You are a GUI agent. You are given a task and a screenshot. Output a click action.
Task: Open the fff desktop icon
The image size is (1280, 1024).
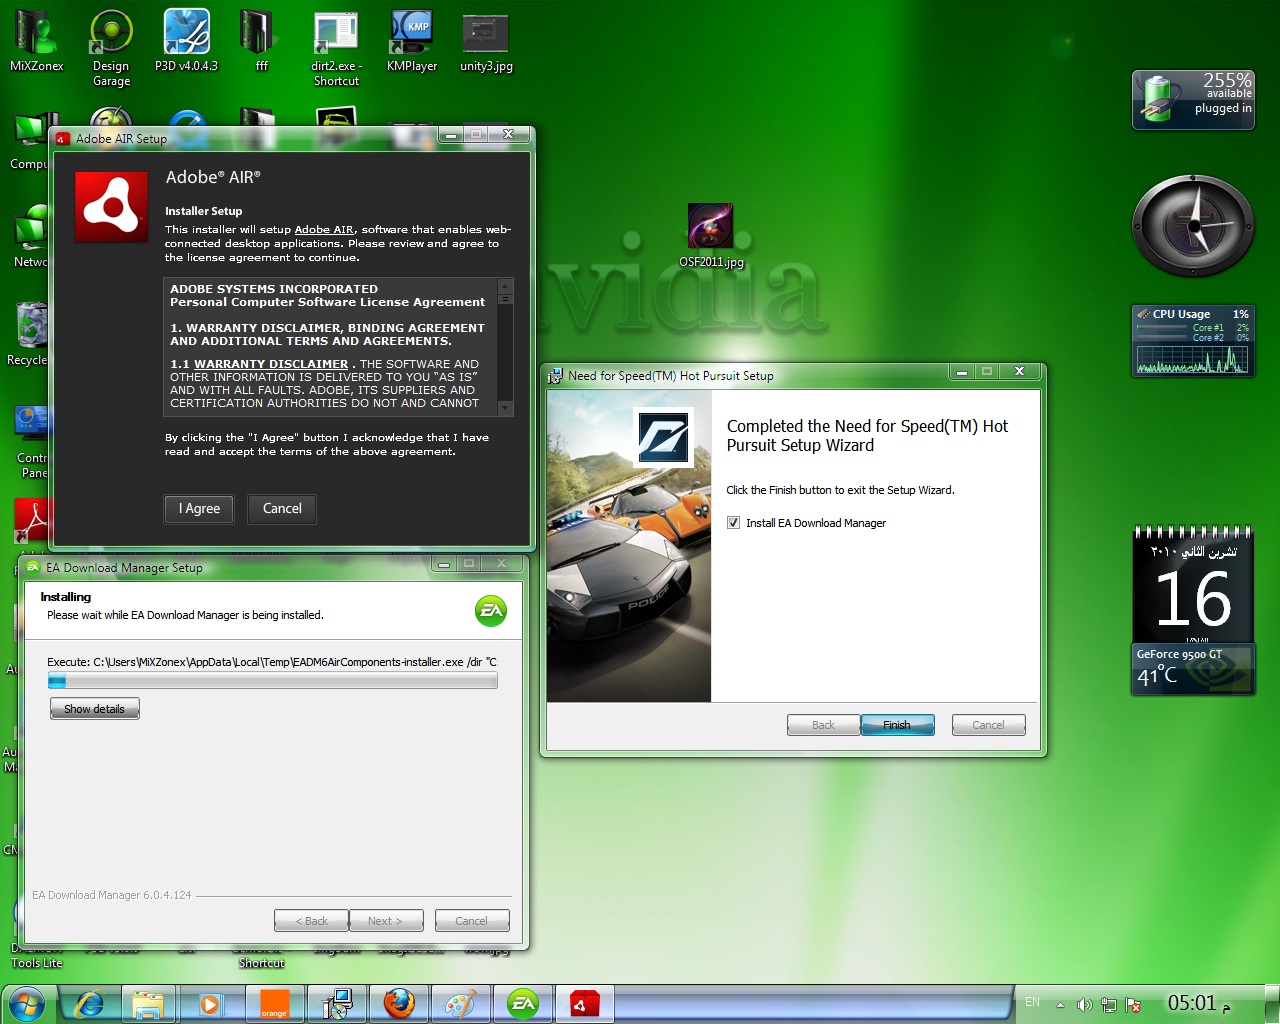(261, 40)
